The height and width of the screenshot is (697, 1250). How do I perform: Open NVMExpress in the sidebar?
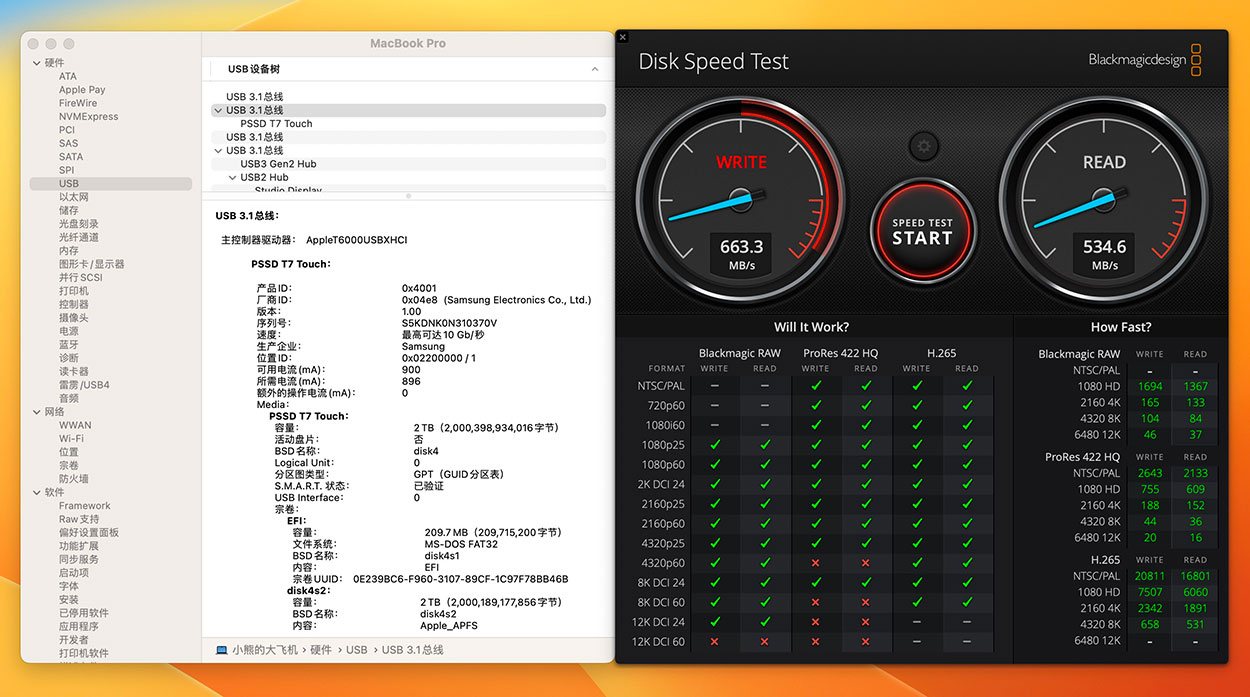tap(88, 117)
